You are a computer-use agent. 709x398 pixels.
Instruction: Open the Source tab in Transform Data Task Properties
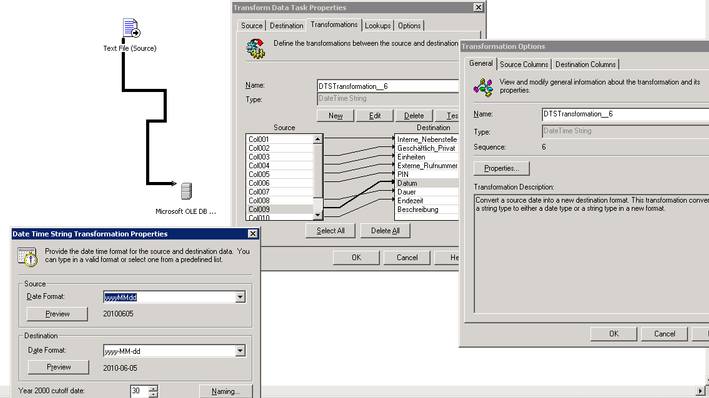click(251, 26)
